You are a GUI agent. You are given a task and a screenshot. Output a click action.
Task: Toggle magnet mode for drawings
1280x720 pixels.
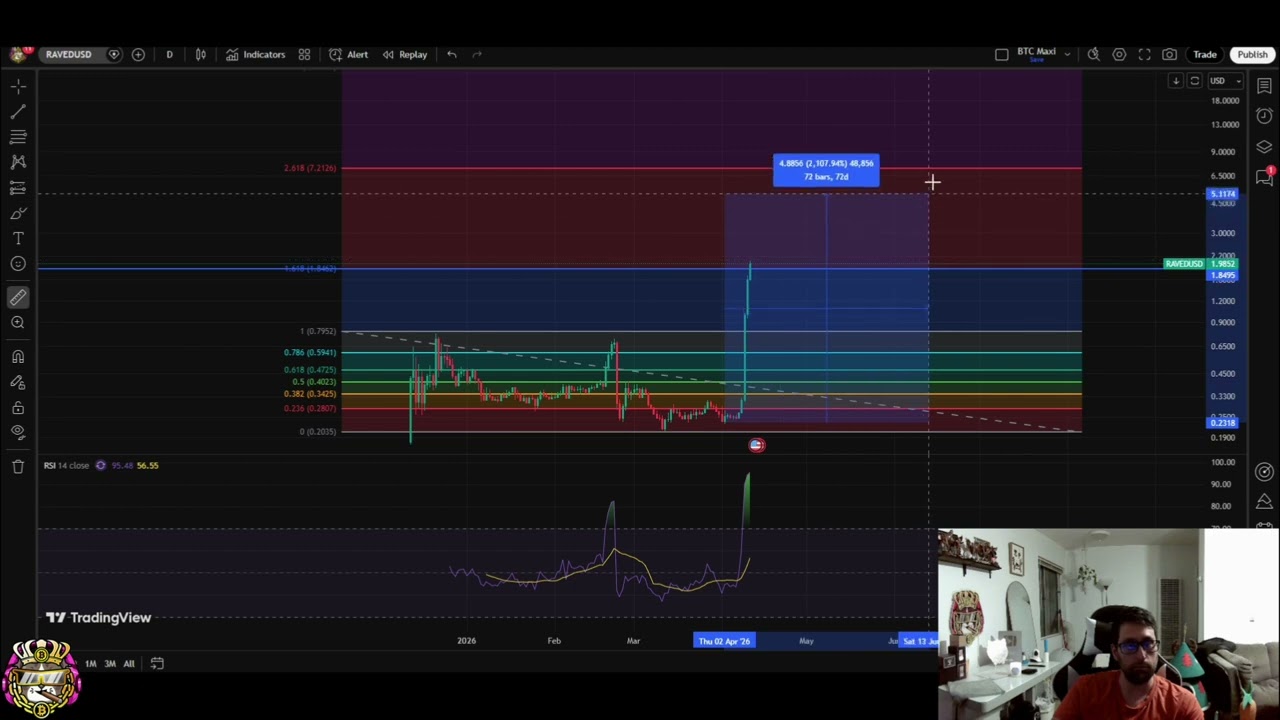18,356
